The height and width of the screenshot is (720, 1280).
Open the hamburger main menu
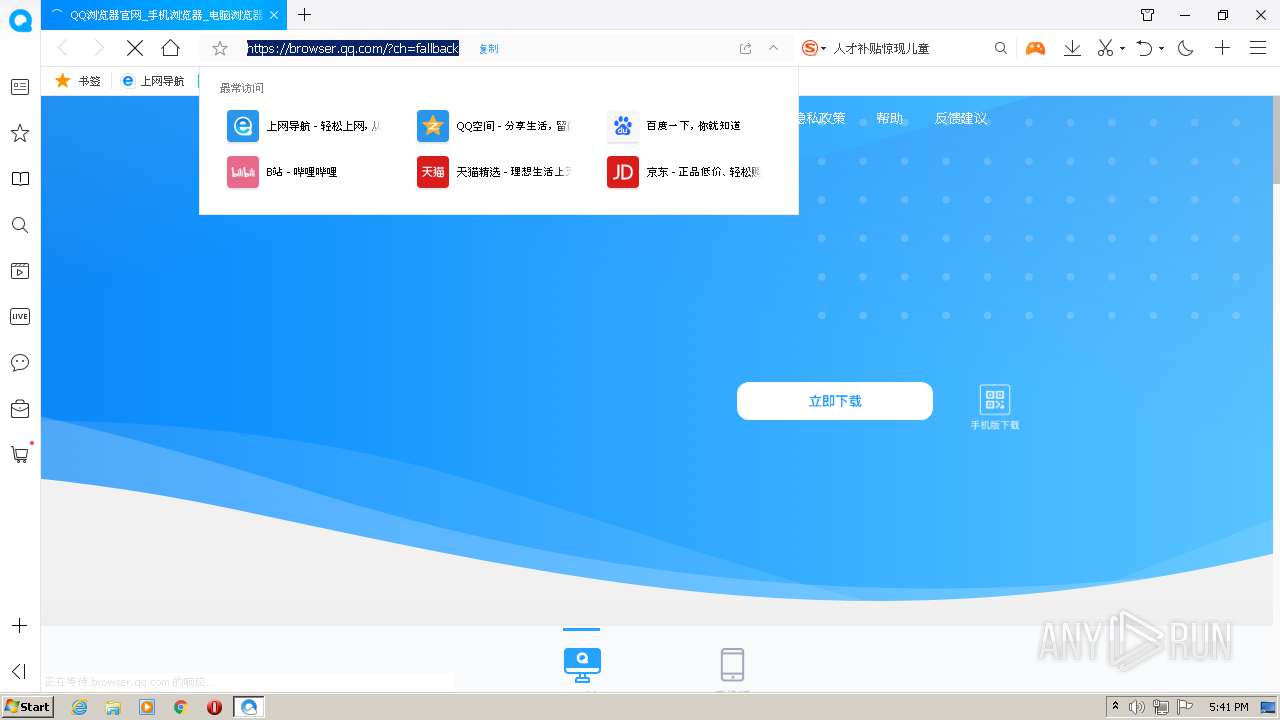click(x=1258, y=48)
